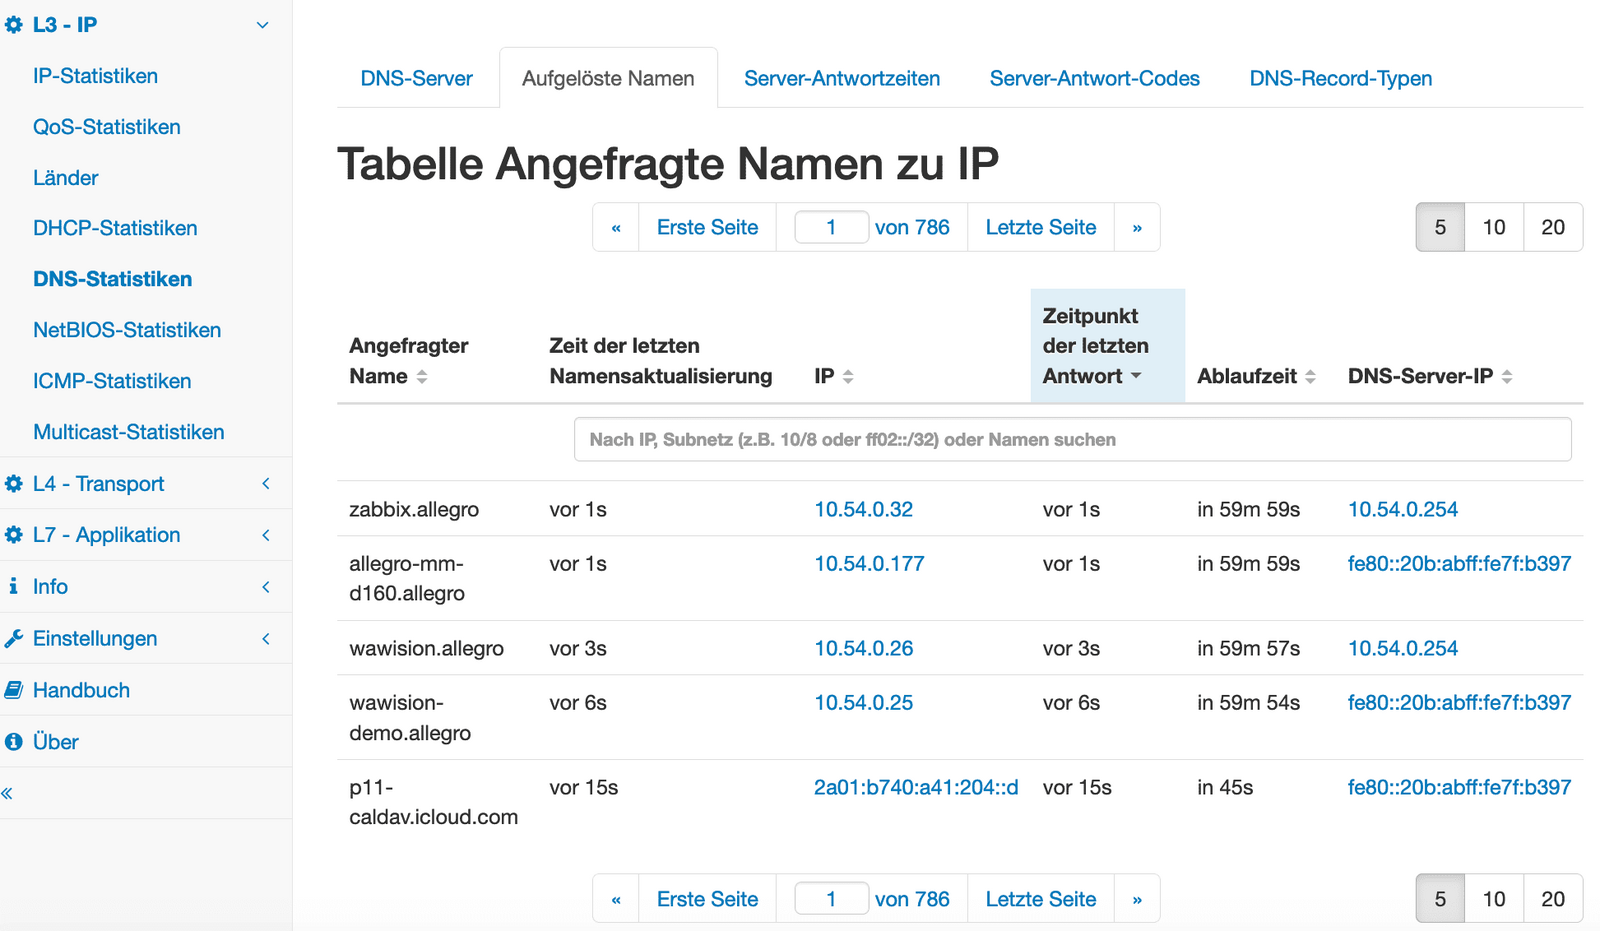Open IP link 10.54.0.177

pos(868,564)
